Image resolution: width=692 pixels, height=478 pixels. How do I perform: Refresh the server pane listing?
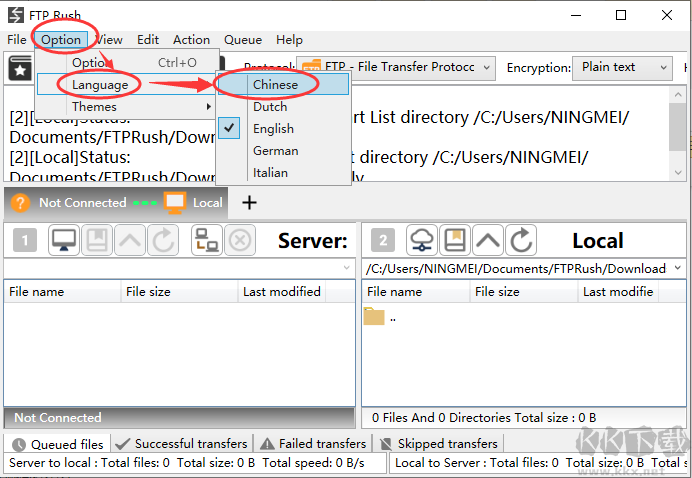[x=163, y=241]
